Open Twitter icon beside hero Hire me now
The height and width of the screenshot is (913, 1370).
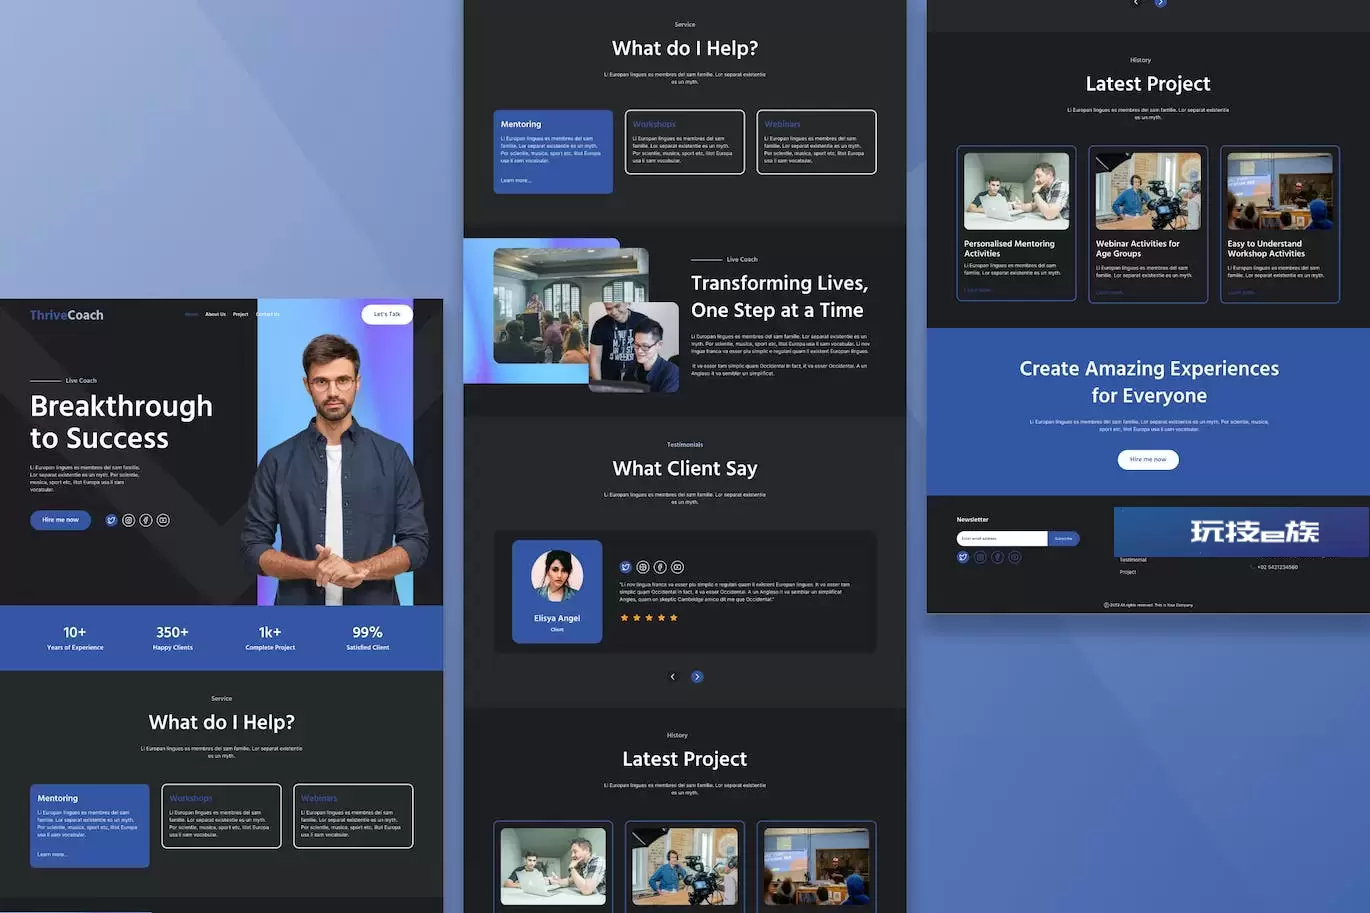[111, 520]
